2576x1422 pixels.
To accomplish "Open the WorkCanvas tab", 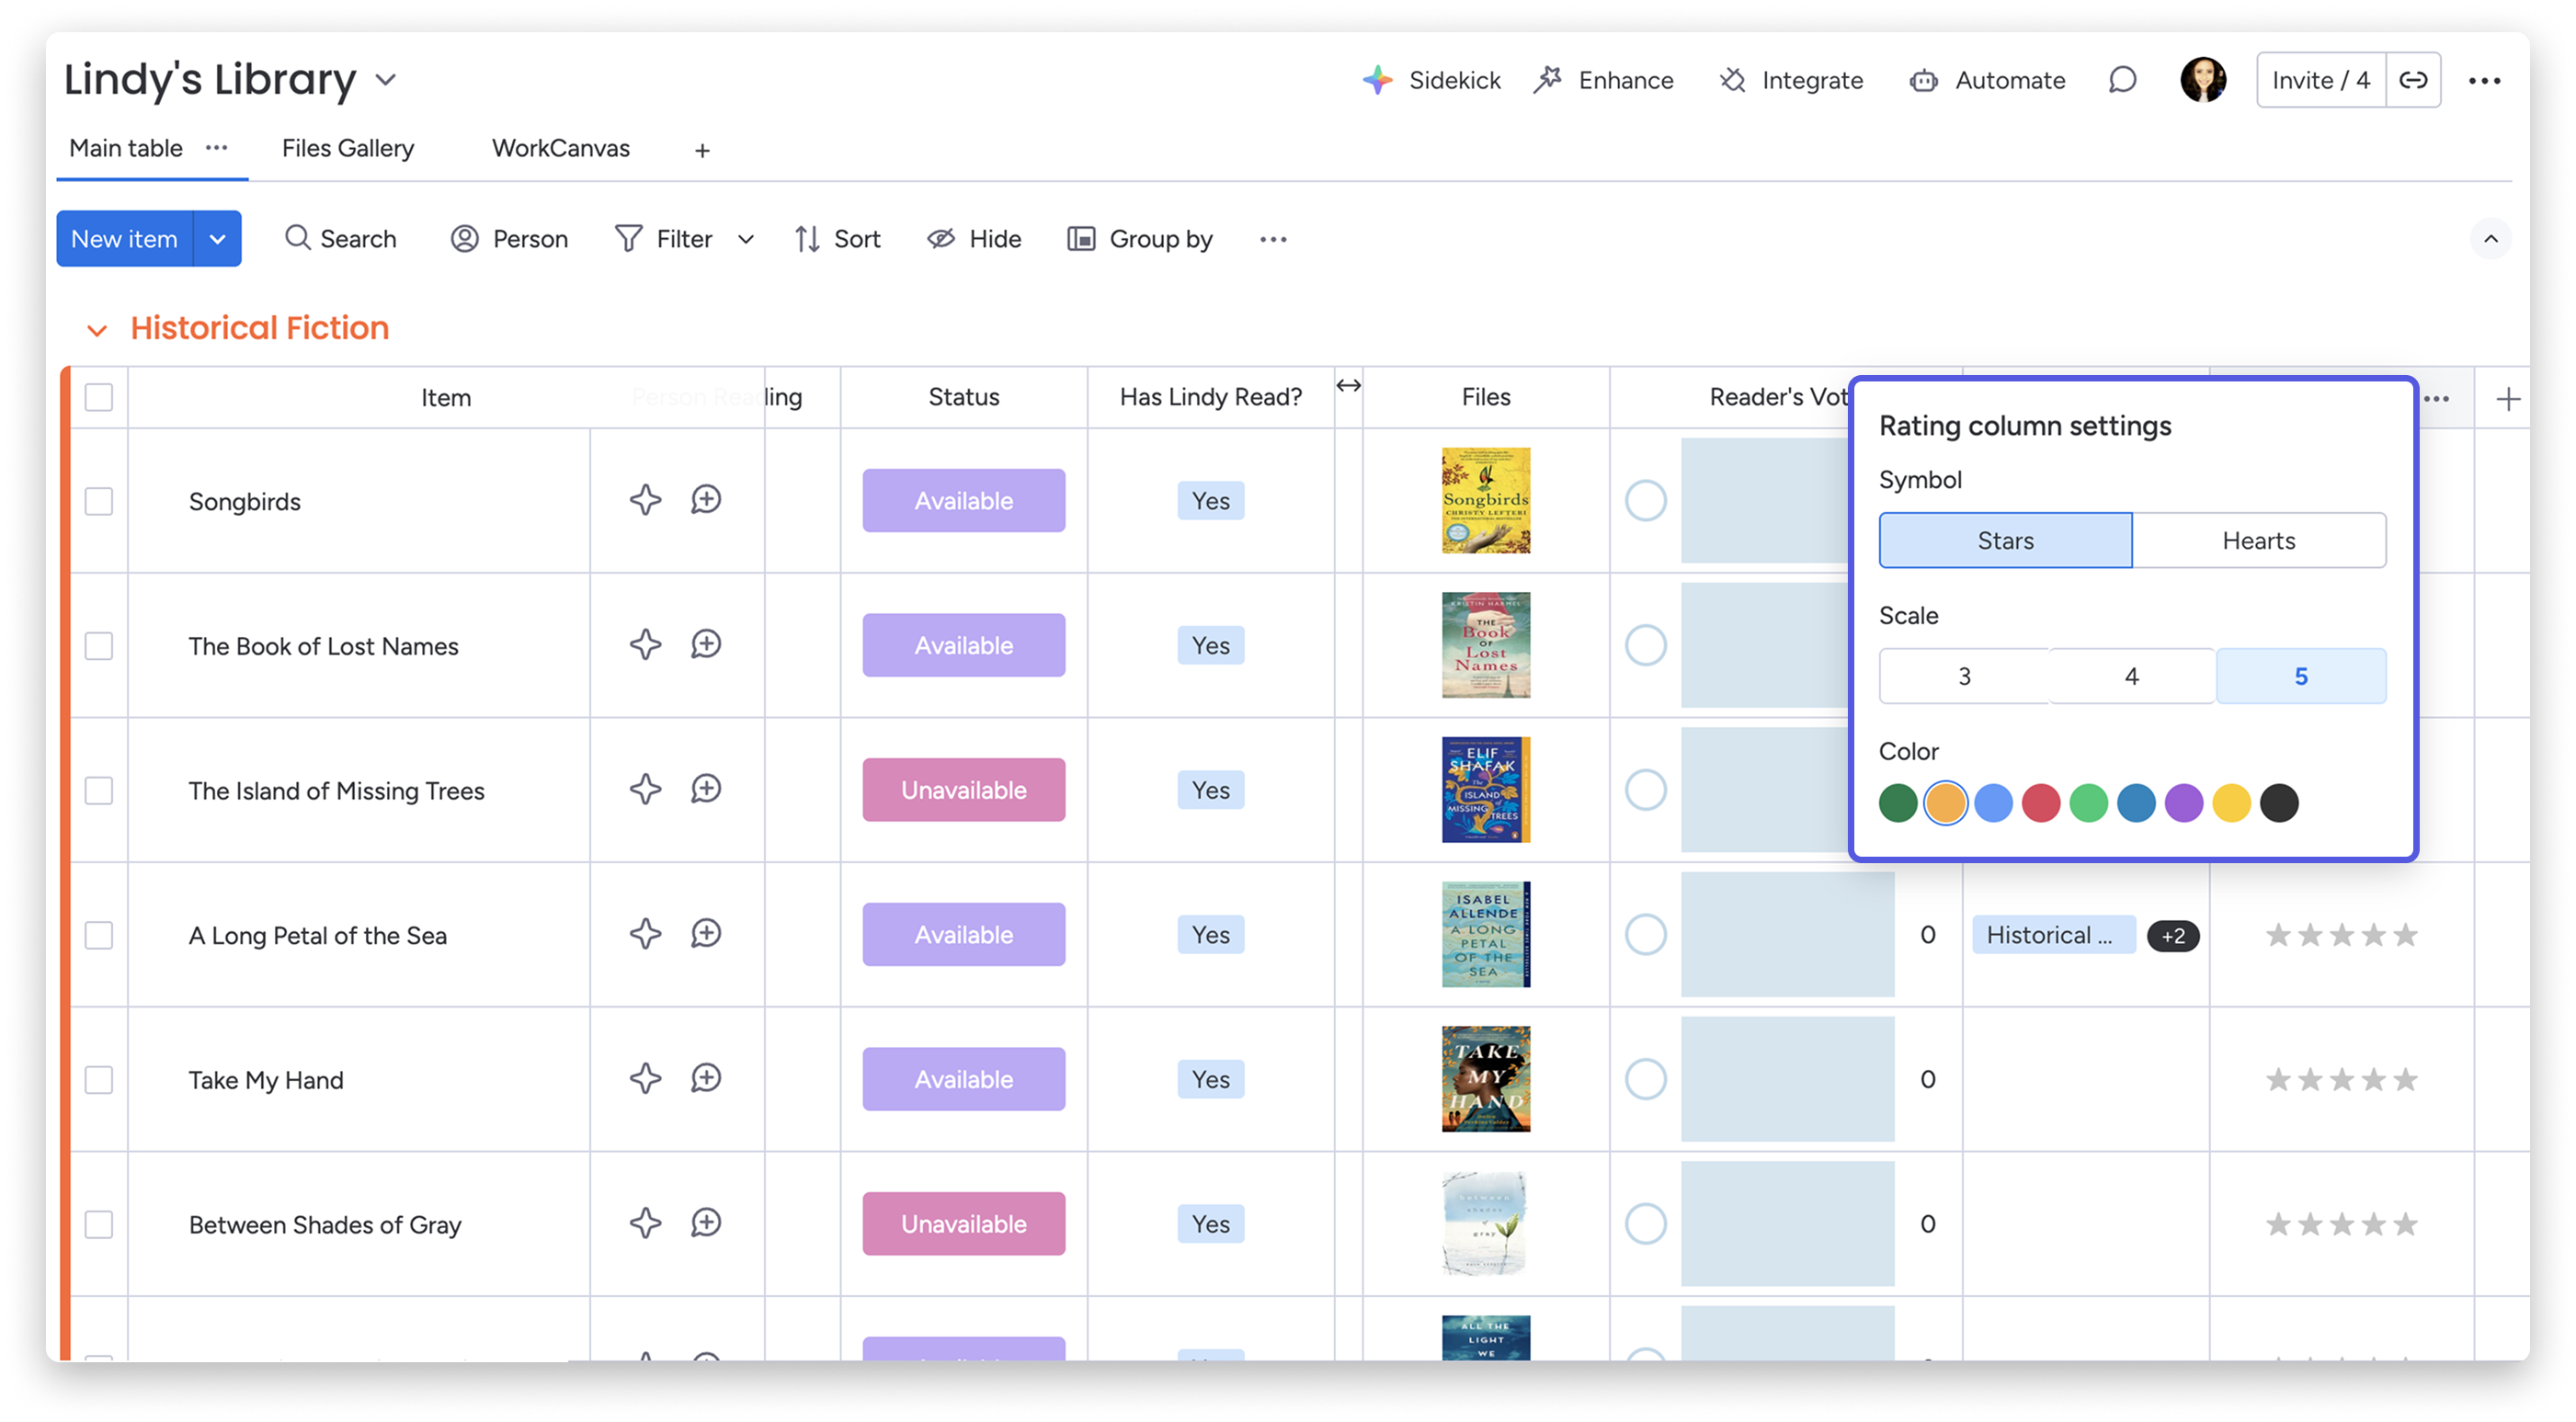I will 560,149.
